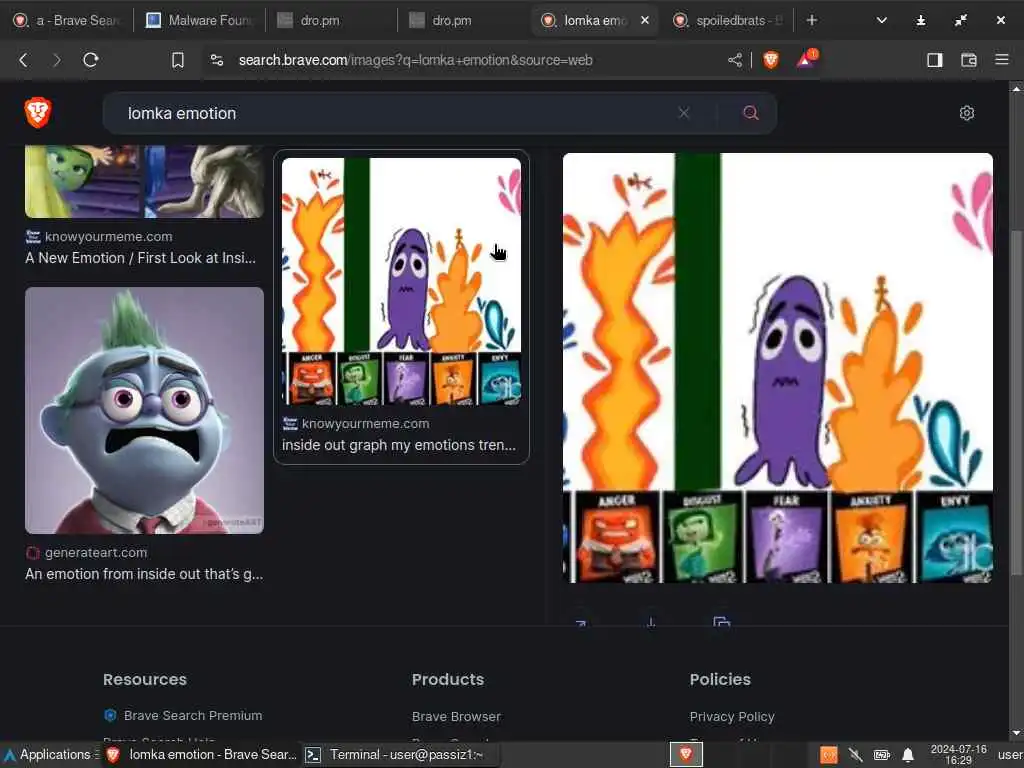Open a new tab with plus button
Screen dimensions: 1024x768
coord(812,20)
